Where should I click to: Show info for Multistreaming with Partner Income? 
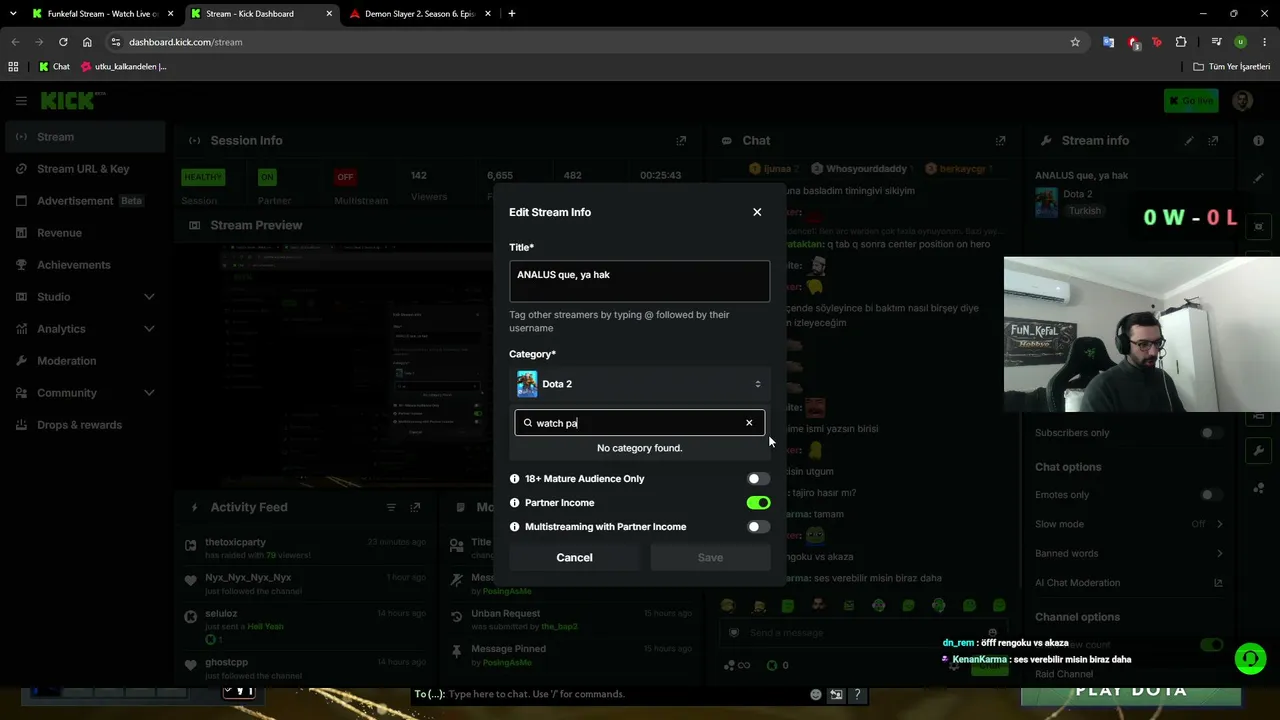click(515, 527)
